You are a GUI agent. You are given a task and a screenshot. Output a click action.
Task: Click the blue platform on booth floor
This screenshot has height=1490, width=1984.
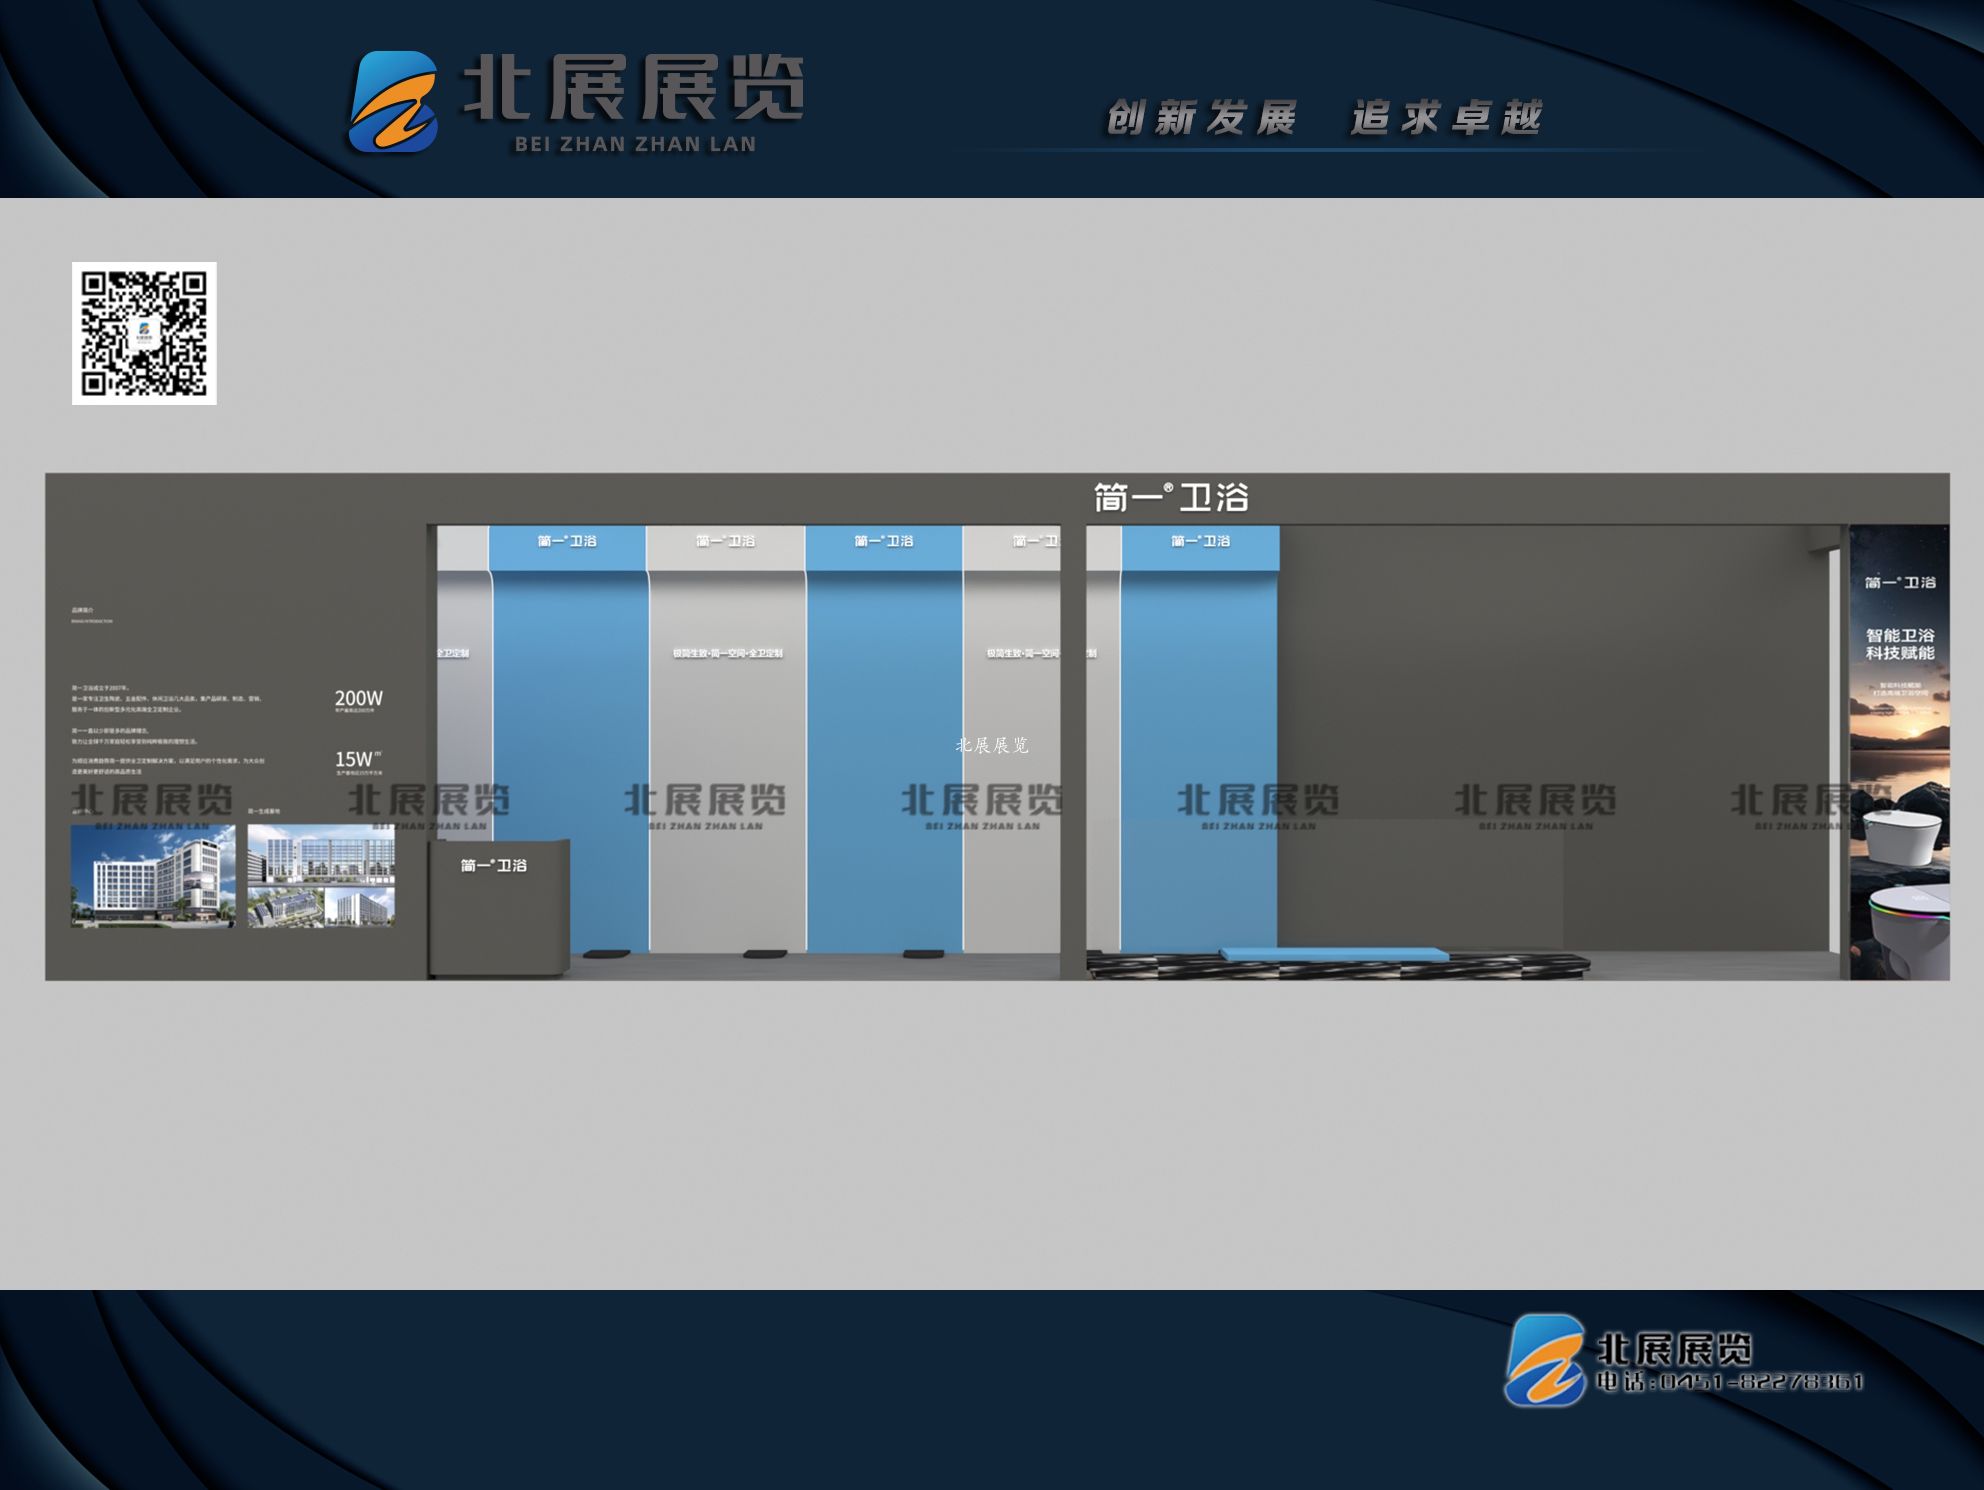[x=1334, y=954]
